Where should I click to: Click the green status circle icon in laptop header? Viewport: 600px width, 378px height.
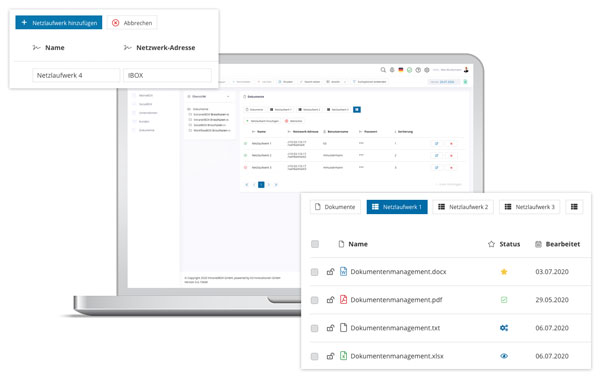(409, 70)
